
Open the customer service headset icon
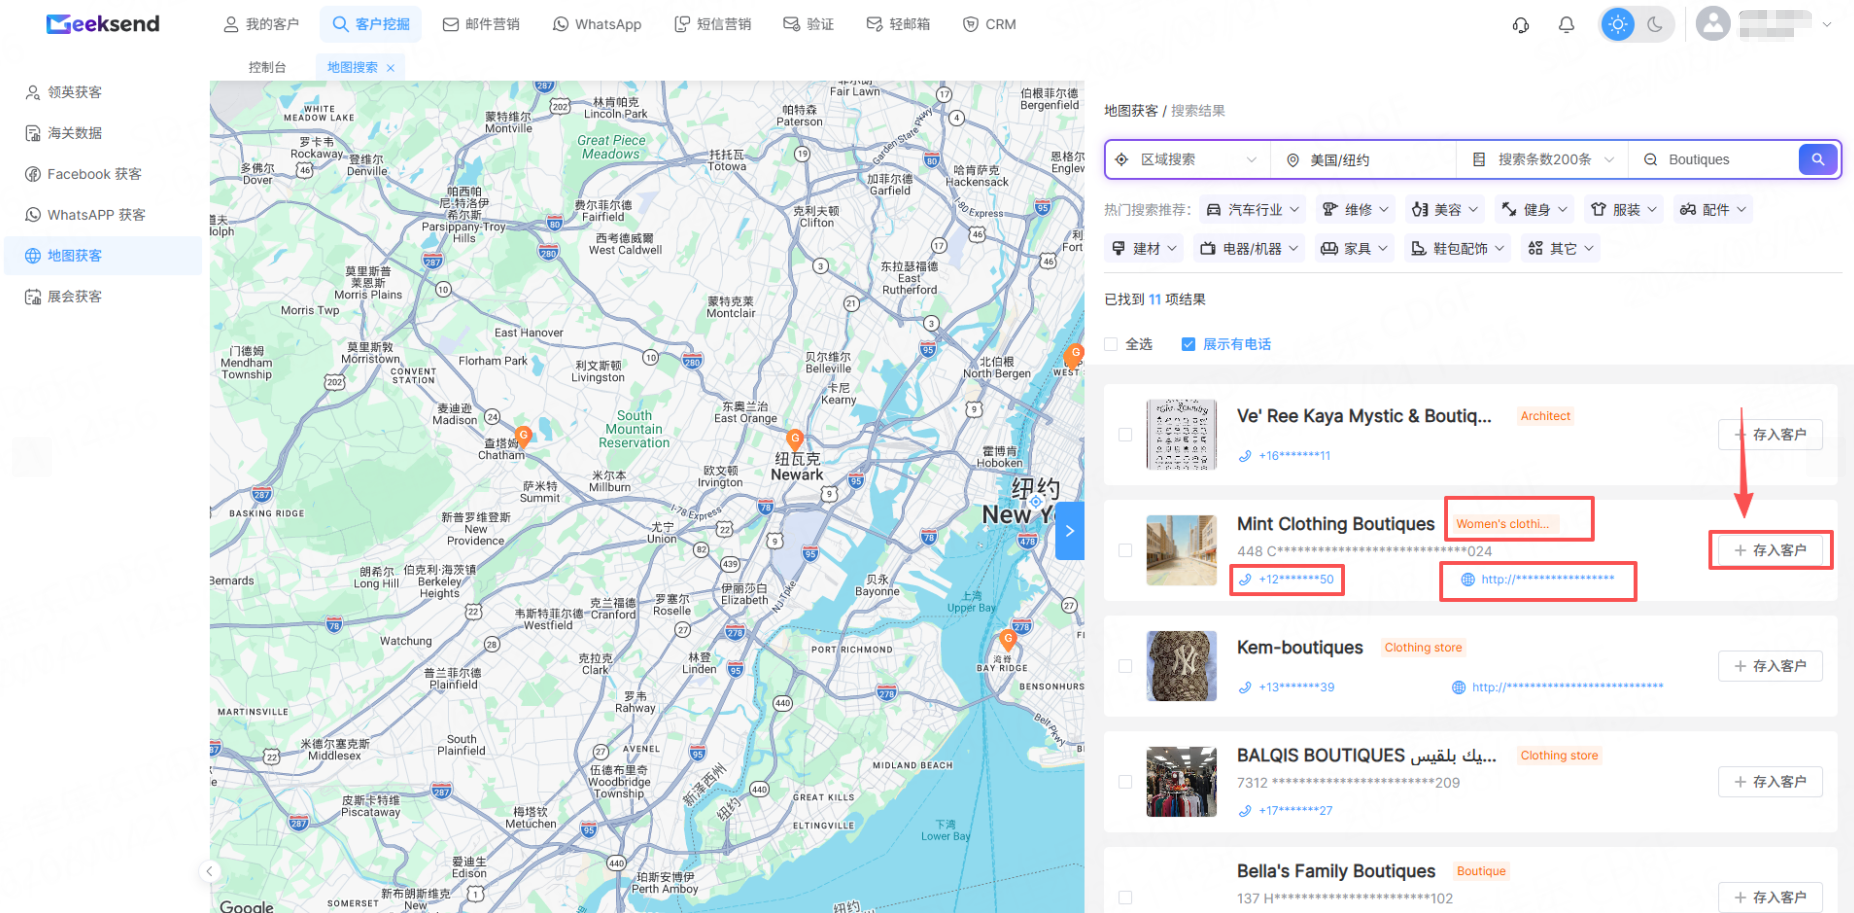point(1521,25)
